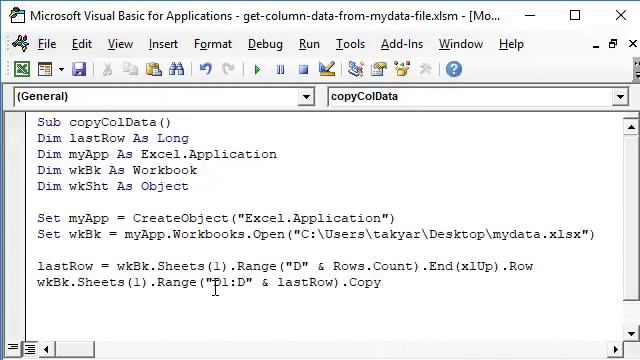Viewport: 640px width, 360px height.
Task: Close the inner code window
Action: coord(633,44)
